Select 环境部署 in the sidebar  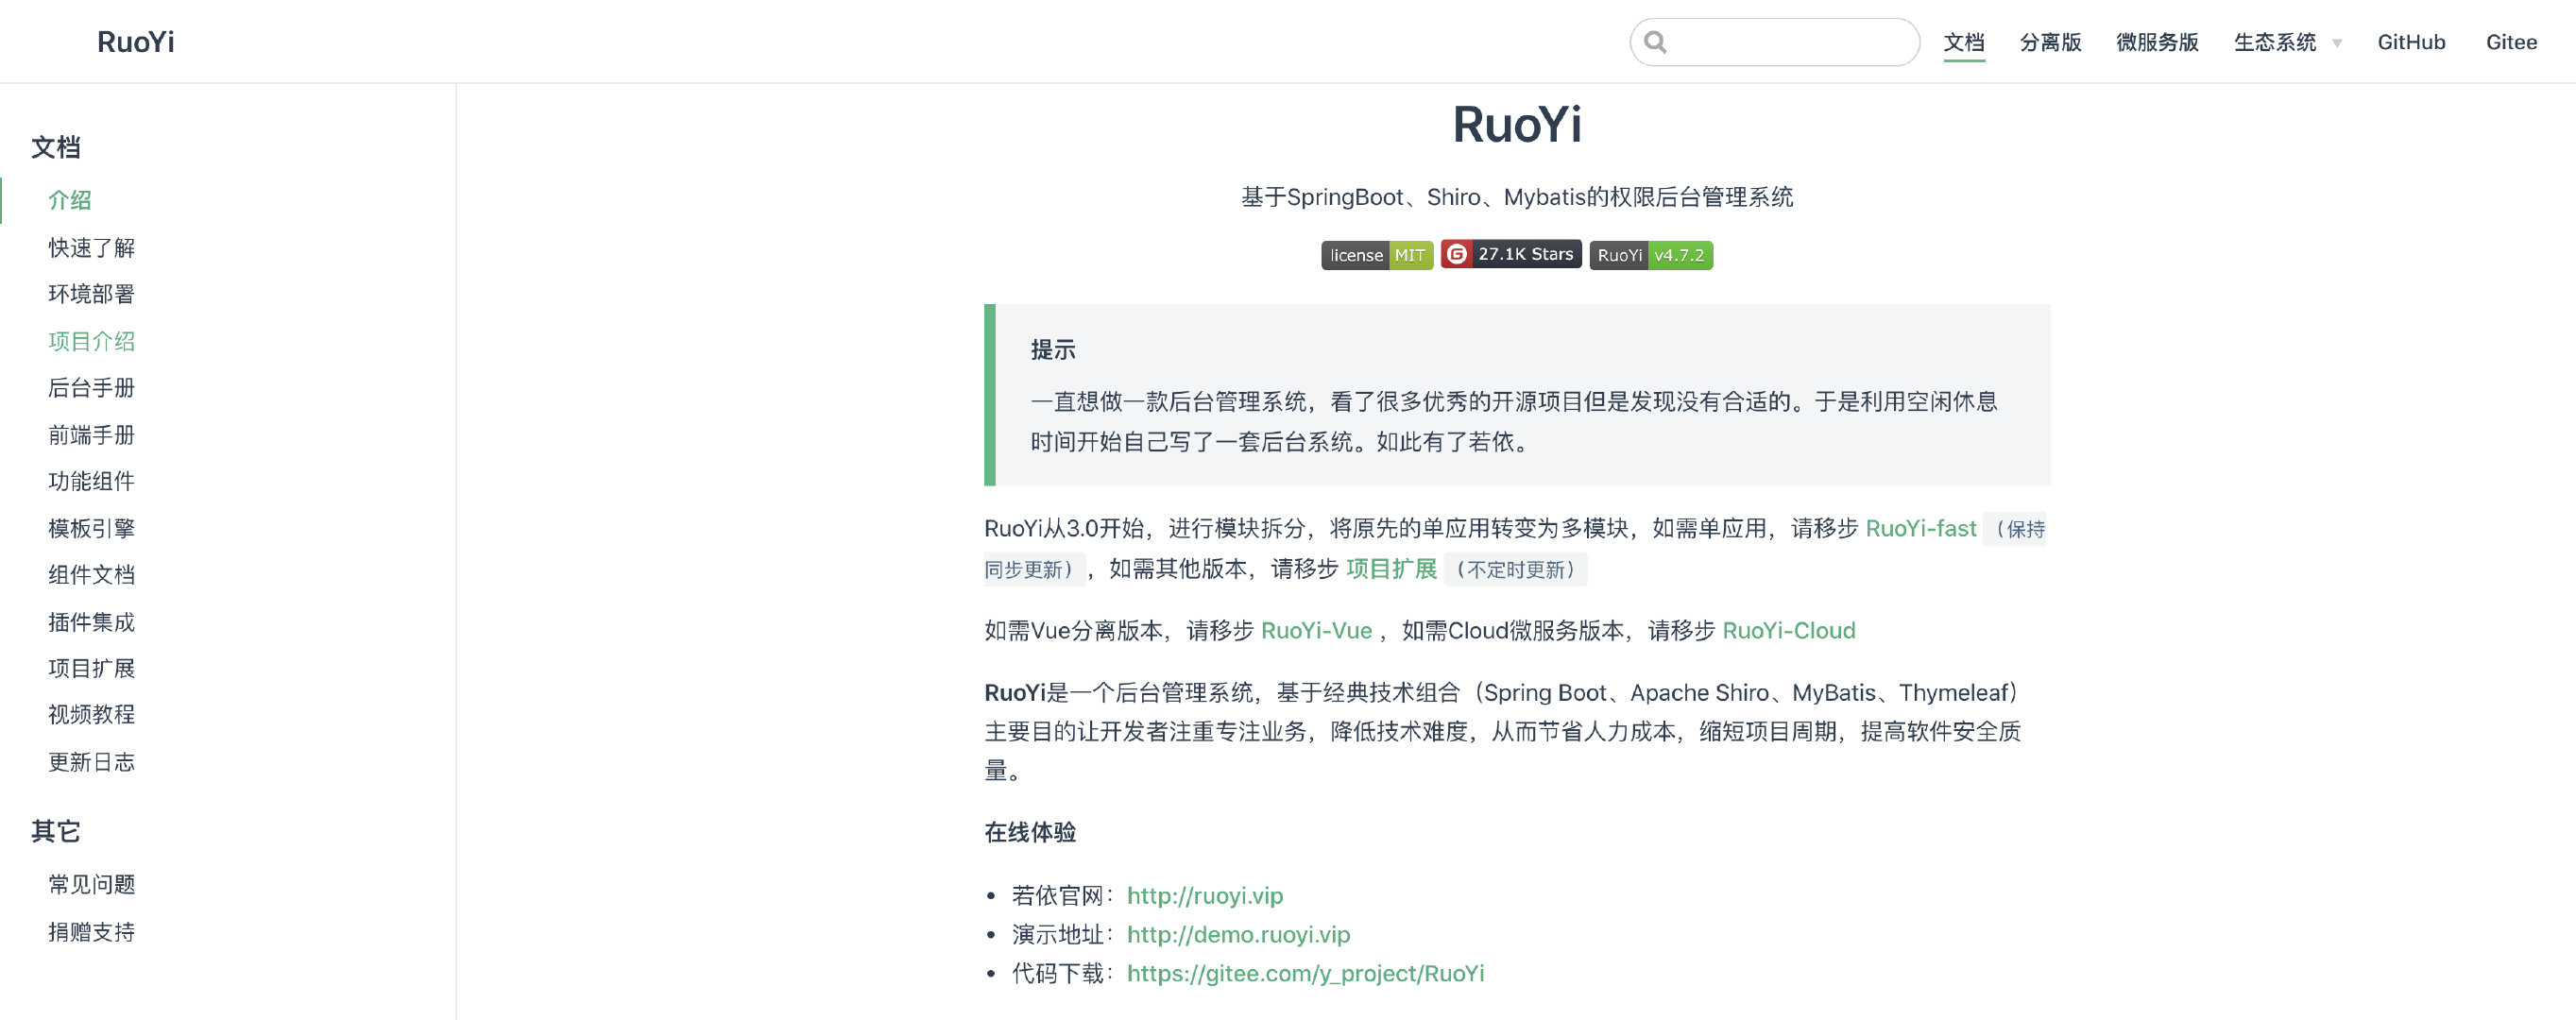point(91,294)
